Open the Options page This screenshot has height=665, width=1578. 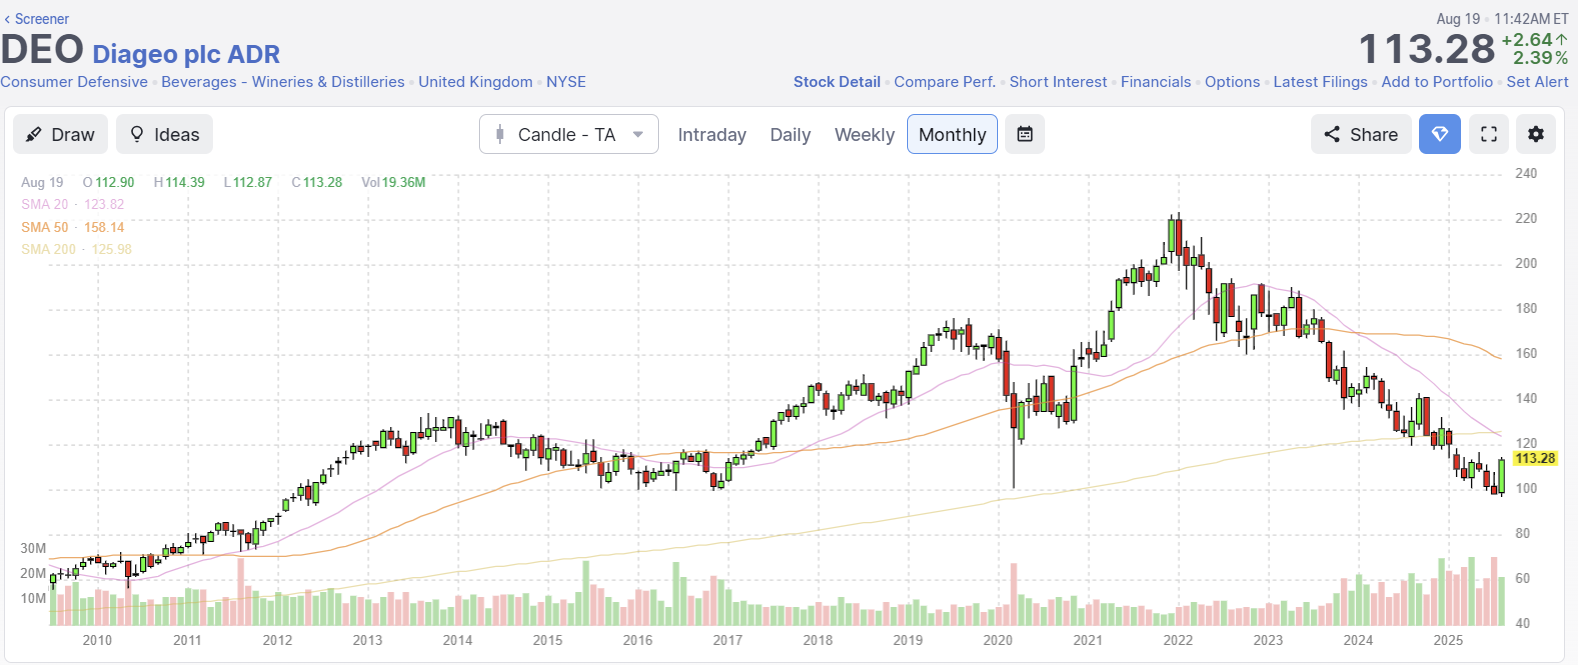(1232, 82)
